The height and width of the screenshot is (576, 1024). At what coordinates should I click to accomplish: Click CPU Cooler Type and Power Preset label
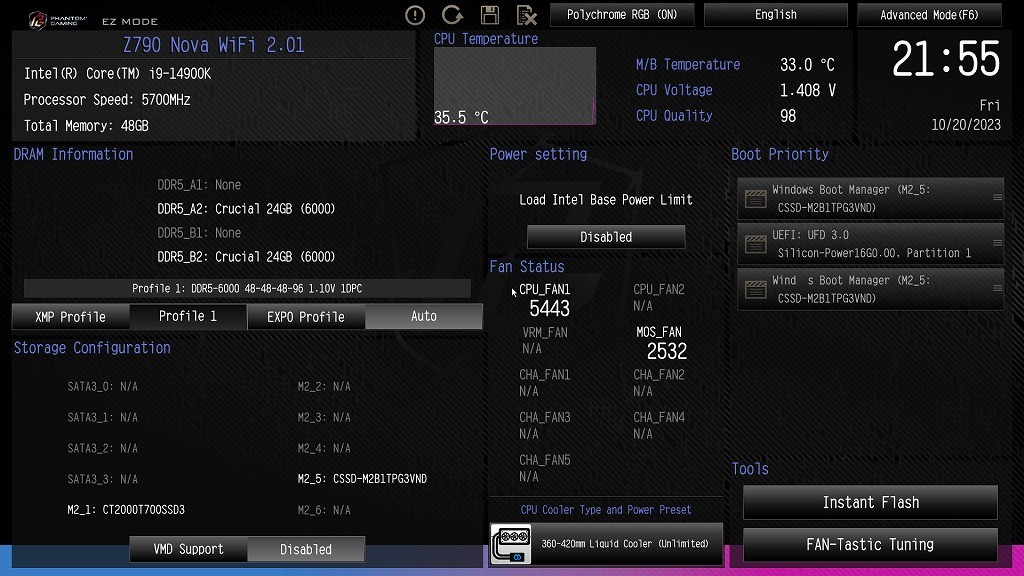[606, 510]
